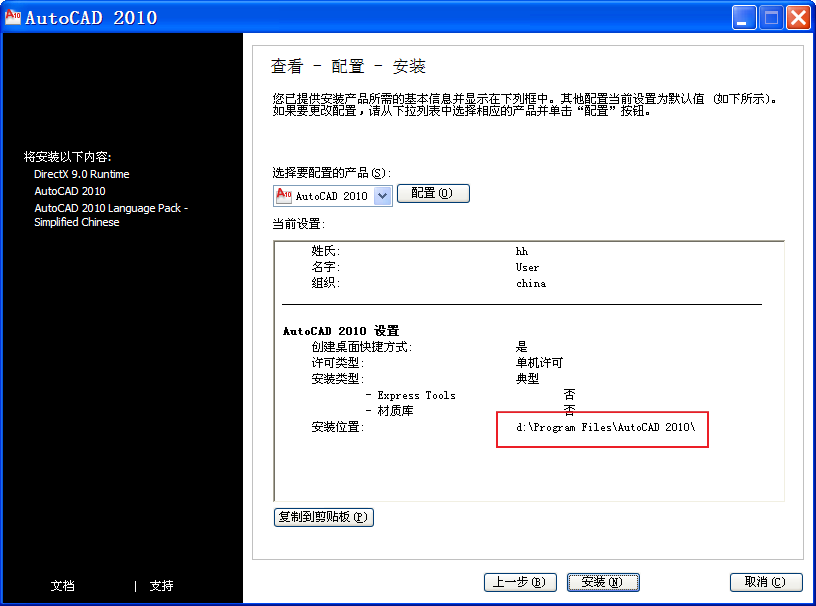Select AutoCAD 2010 in install list
816x606 pixels.
pyautogui.click(x=70, y=191)
